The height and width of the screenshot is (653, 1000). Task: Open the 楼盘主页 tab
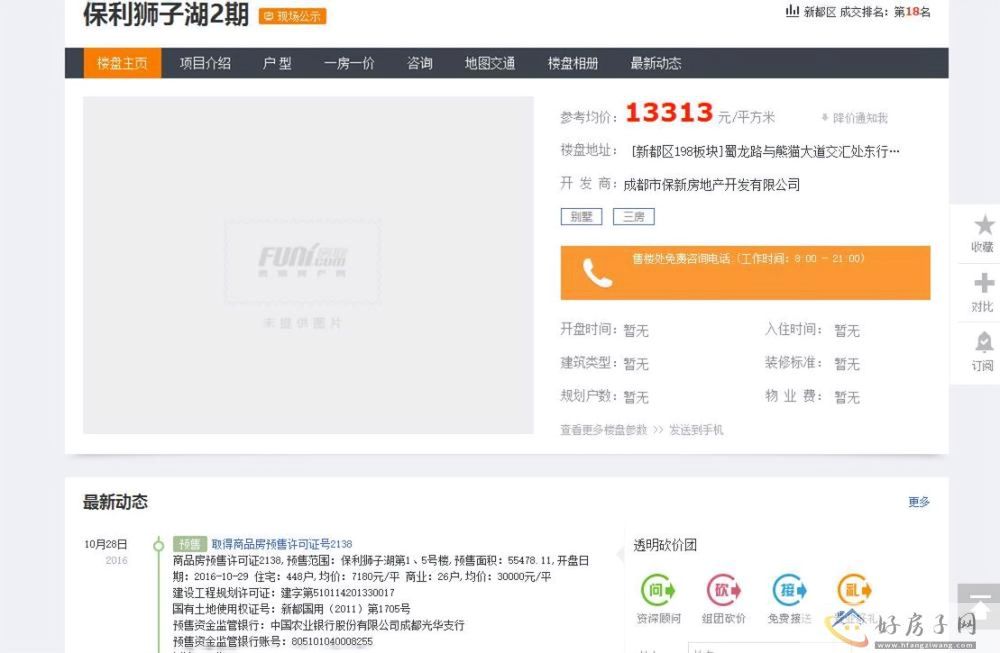point(122,63)
